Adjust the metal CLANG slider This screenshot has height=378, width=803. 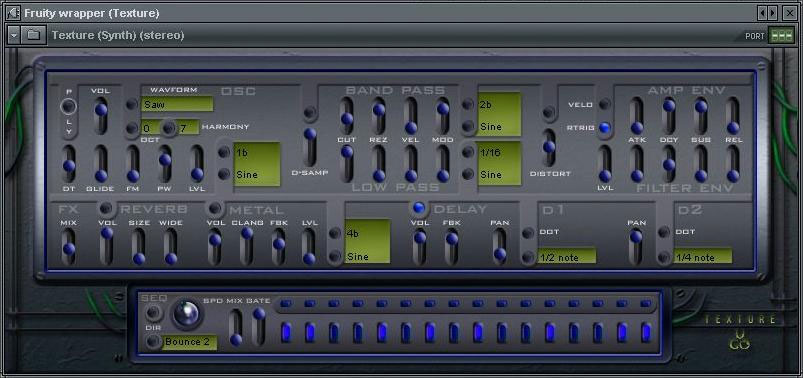tap(247, 247)
